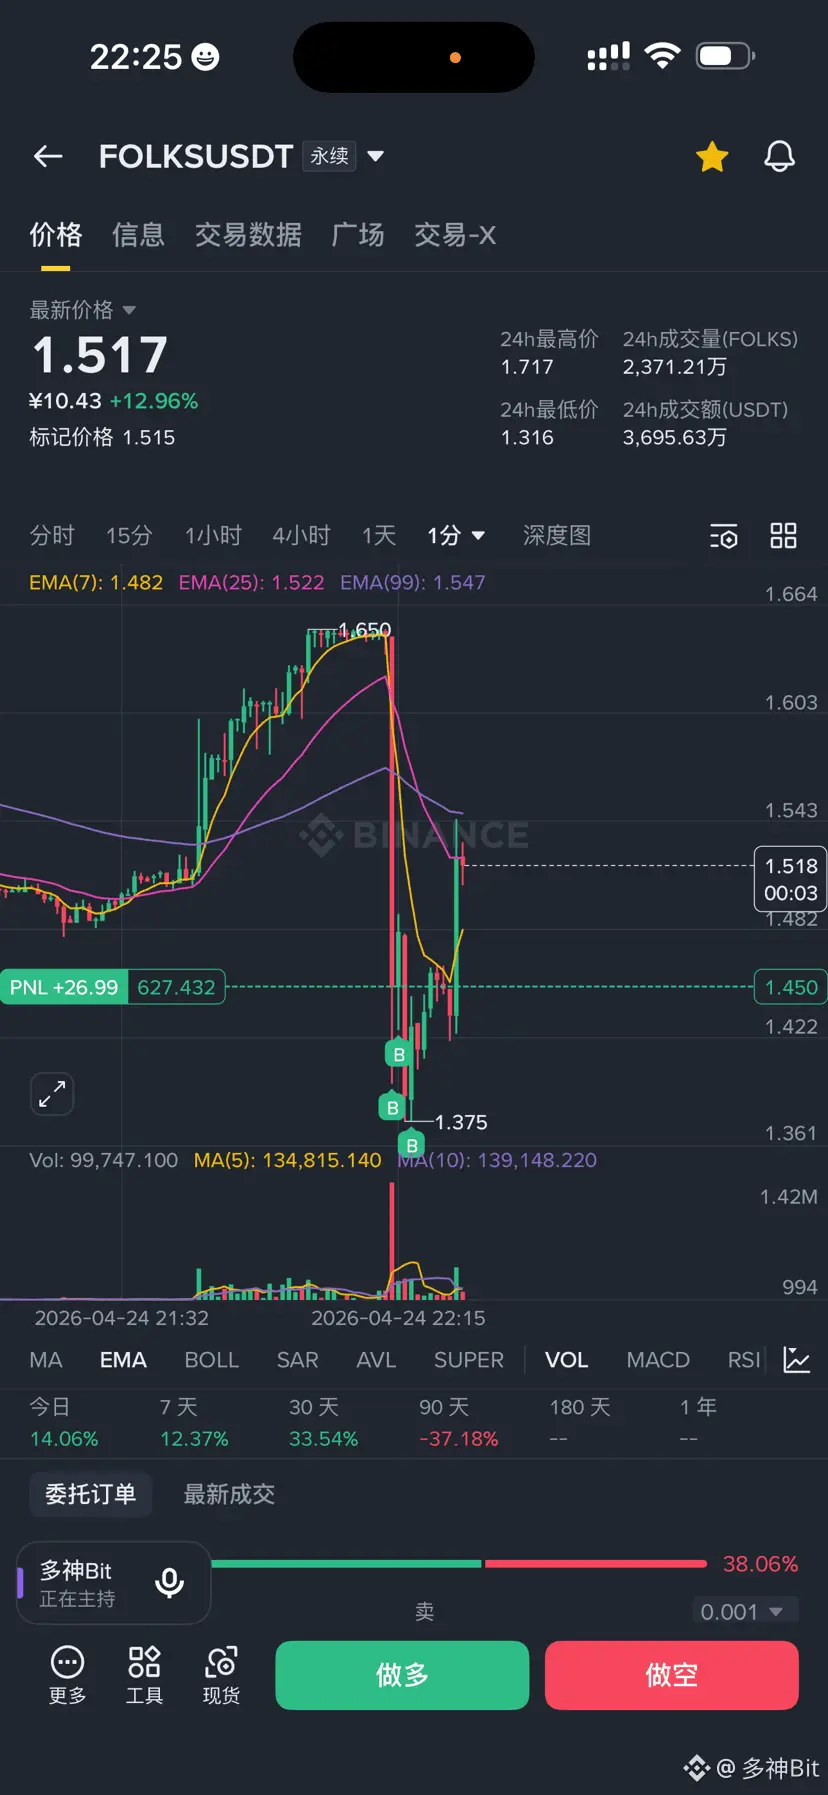Select 15分 chart interval
This screenshot has width=828, height=1795.
coord(129,536)
